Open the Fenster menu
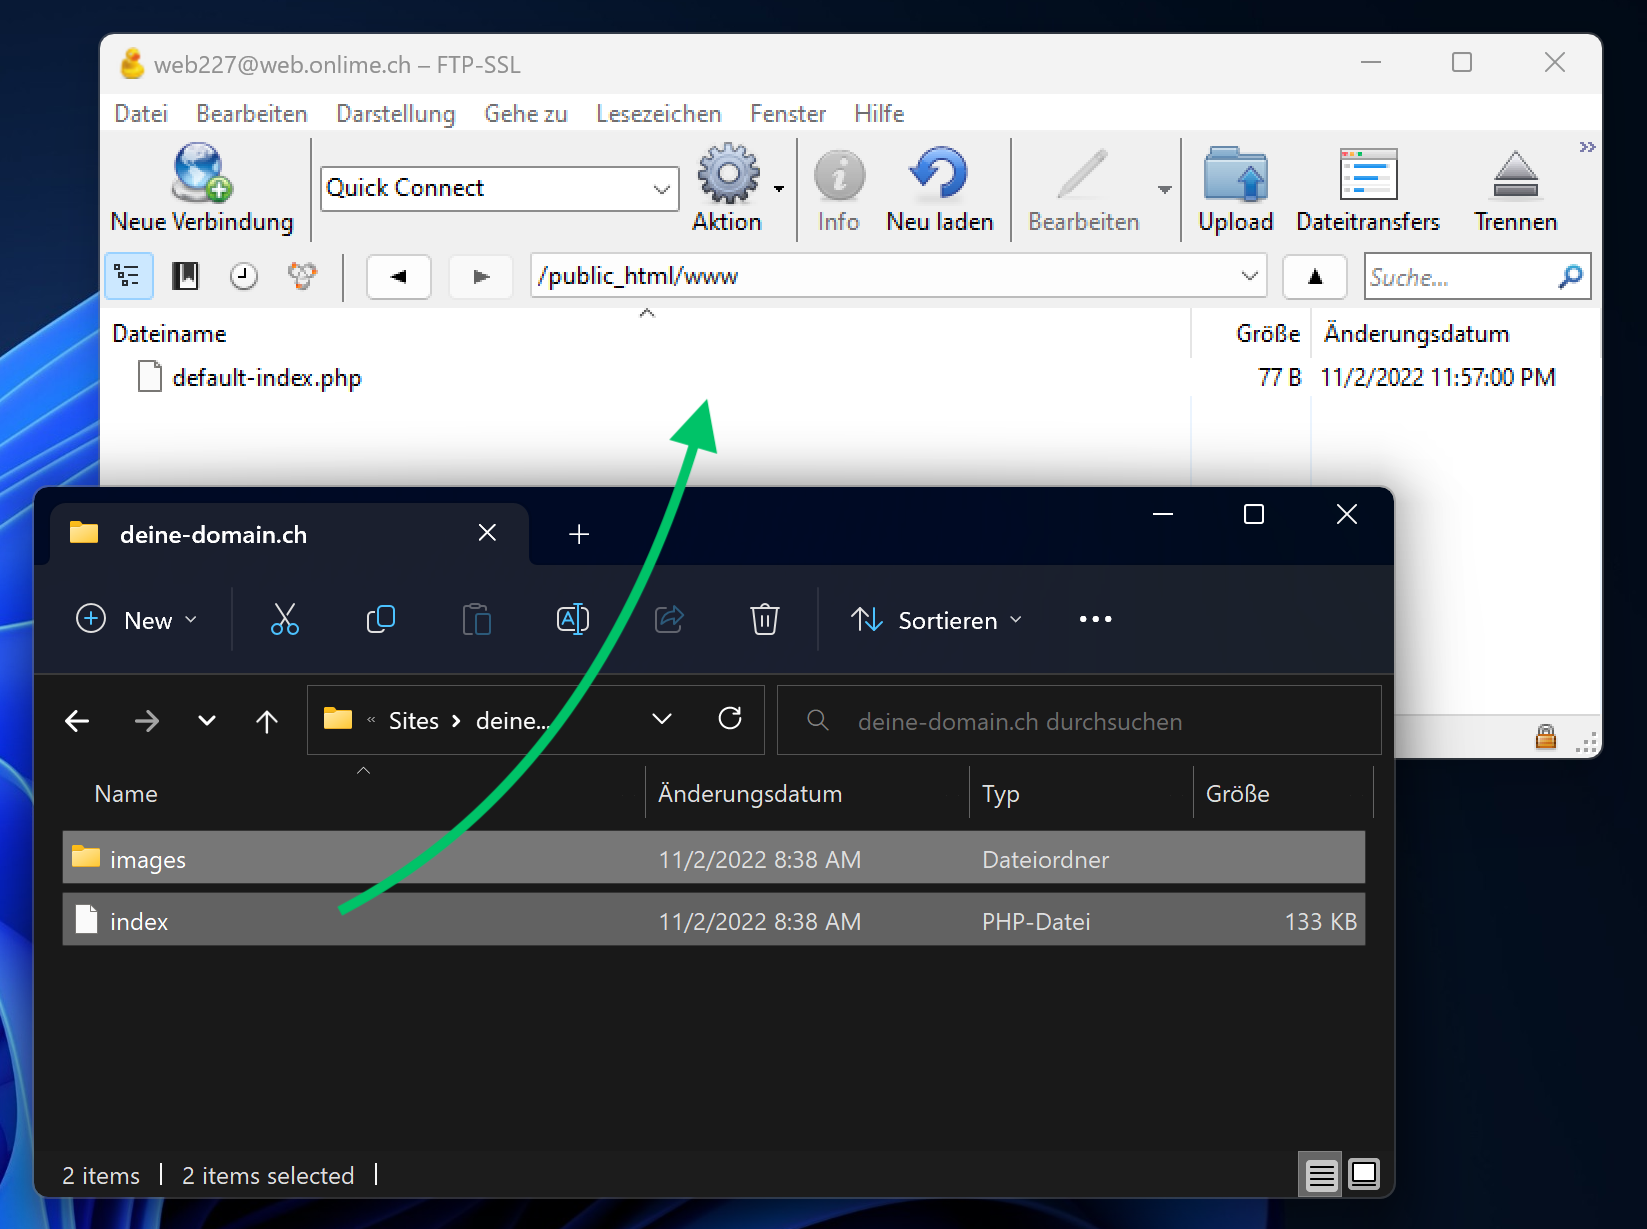 point(788,114)
